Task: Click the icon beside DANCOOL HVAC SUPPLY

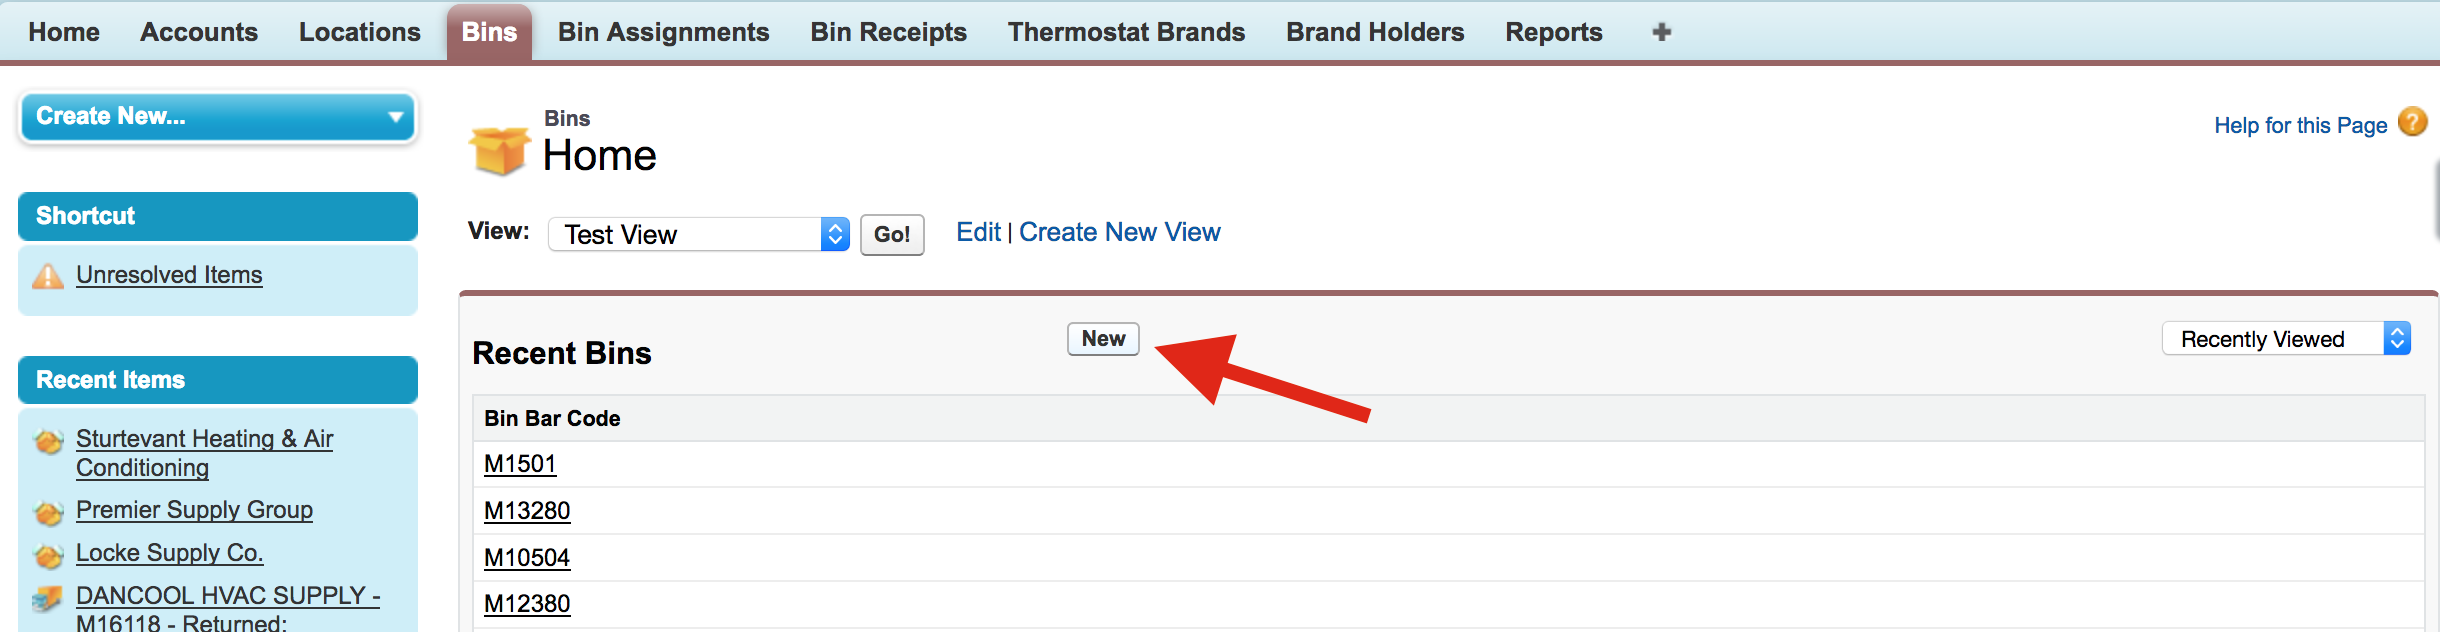Action: (48, 599)
